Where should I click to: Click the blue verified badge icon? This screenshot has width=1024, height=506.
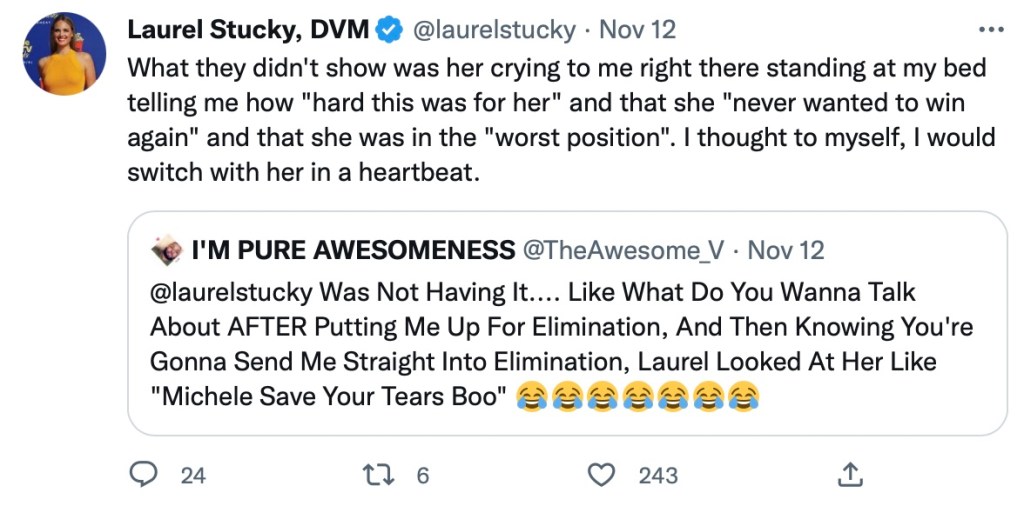click(x=387, y=31)
